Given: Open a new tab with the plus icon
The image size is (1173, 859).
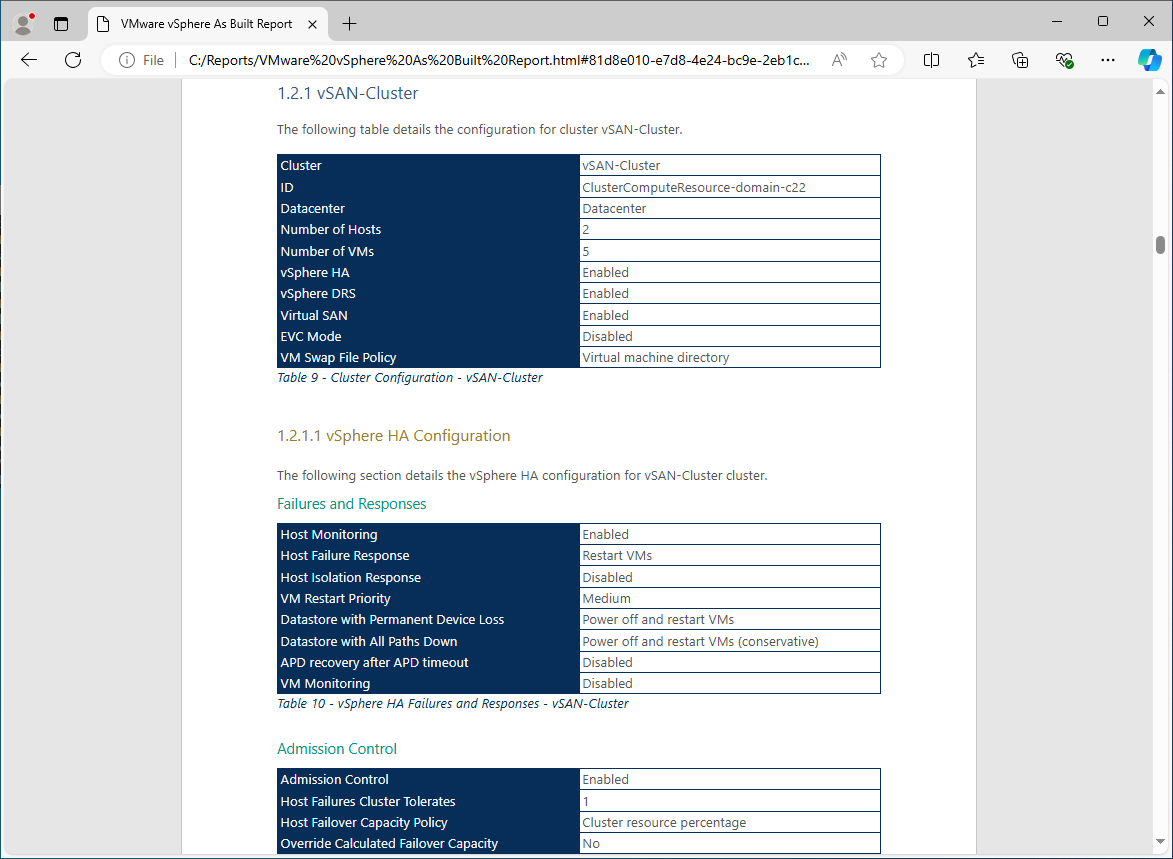Looking at the screenshot, I should [x=349, y=24].
